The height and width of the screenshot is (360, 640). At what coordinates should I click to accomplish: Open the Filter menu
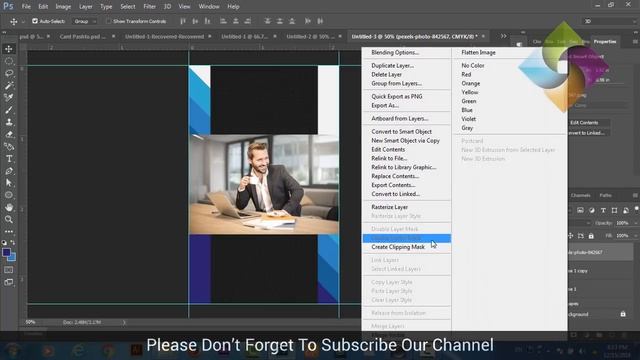point(149,7)
